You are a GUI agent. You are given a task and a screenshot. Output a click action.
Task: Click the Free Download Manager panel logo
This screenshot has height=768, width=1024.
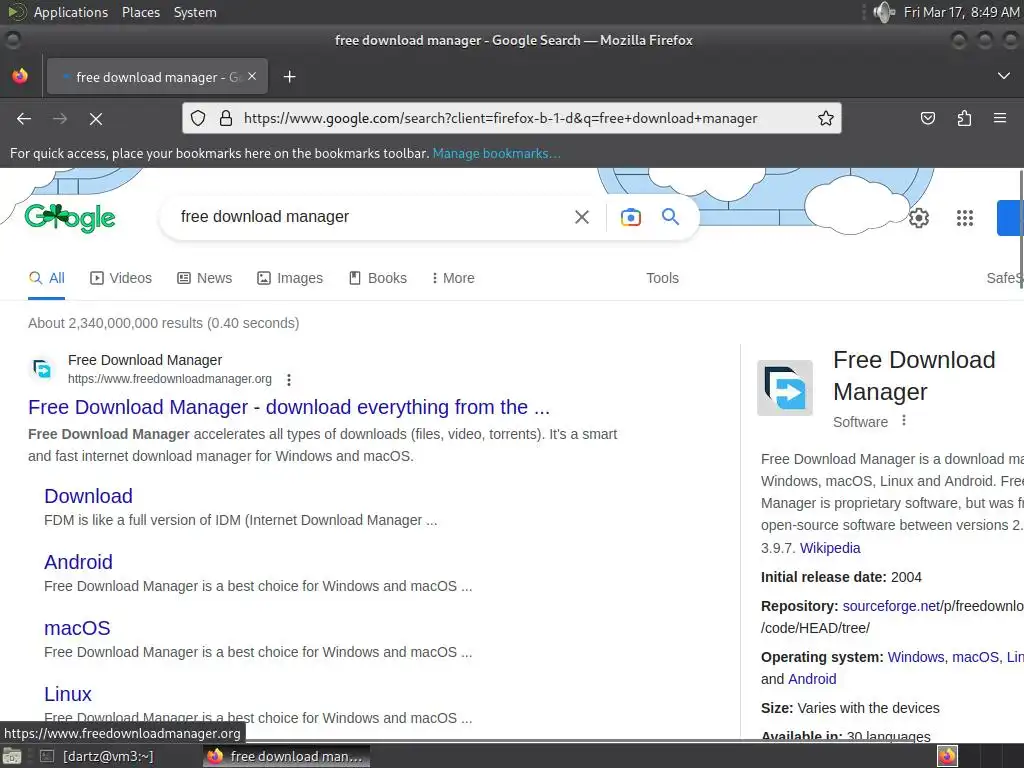tap(785, 388)
